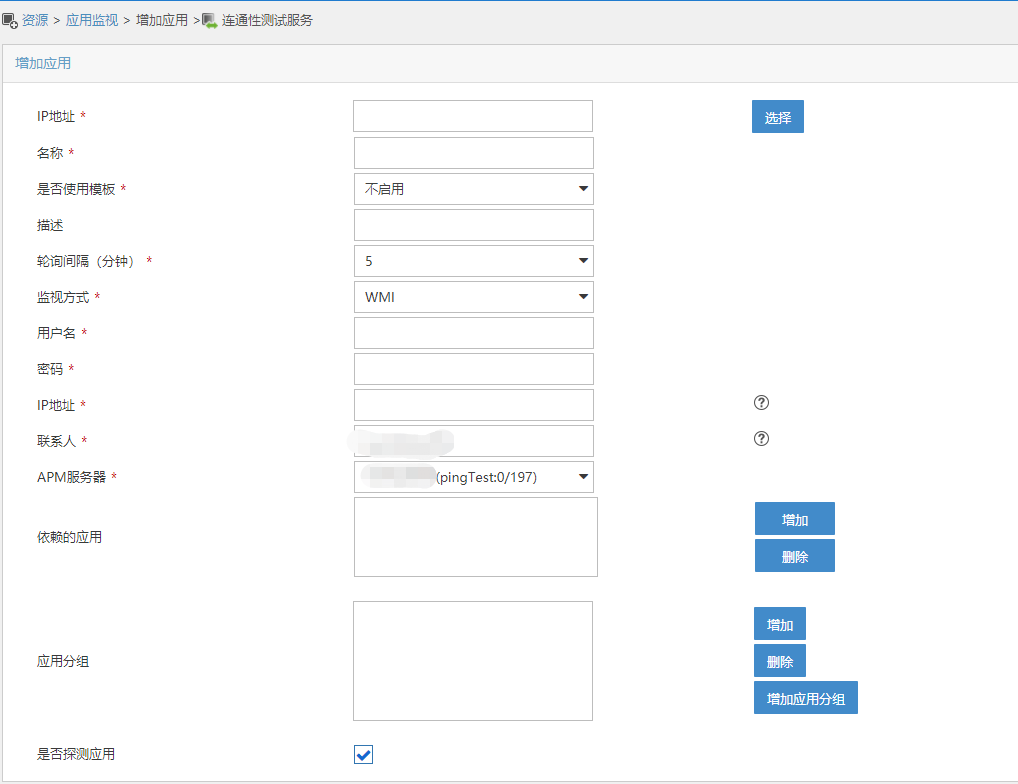Open the 监视方式 dropdown showing WMI
The width and height of the screenshot is (1018, 784).
point(474,297)
